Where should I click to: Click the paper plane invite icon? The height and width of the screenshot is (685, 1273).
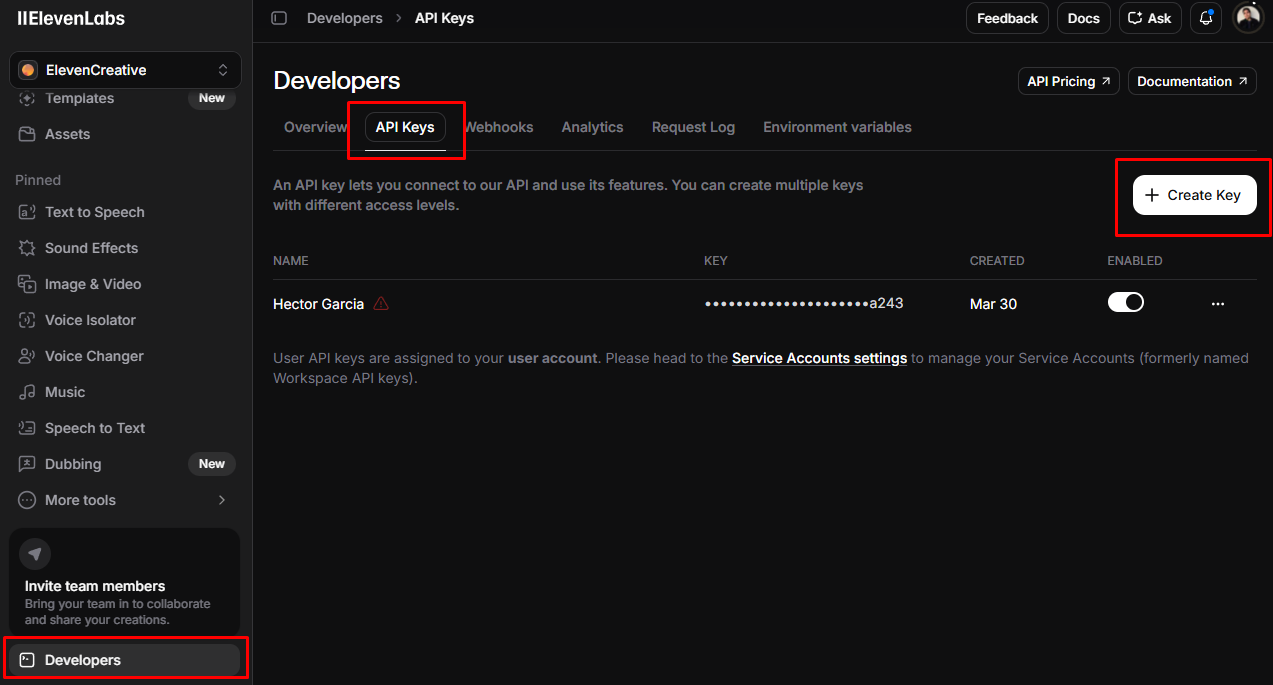coord(35,554)
